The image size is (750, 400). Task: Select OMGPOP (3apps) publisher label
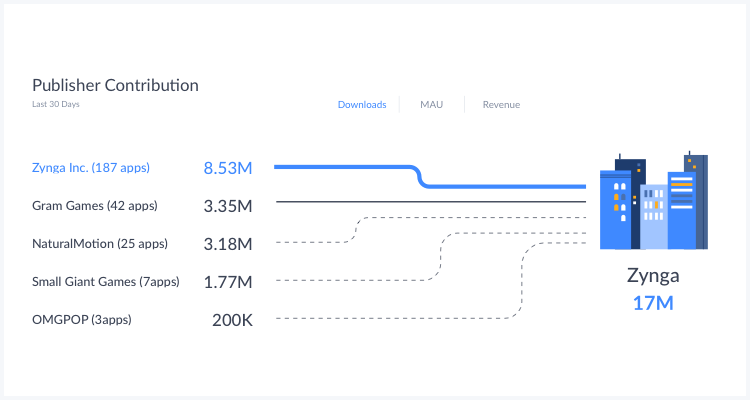coord(82,320)
